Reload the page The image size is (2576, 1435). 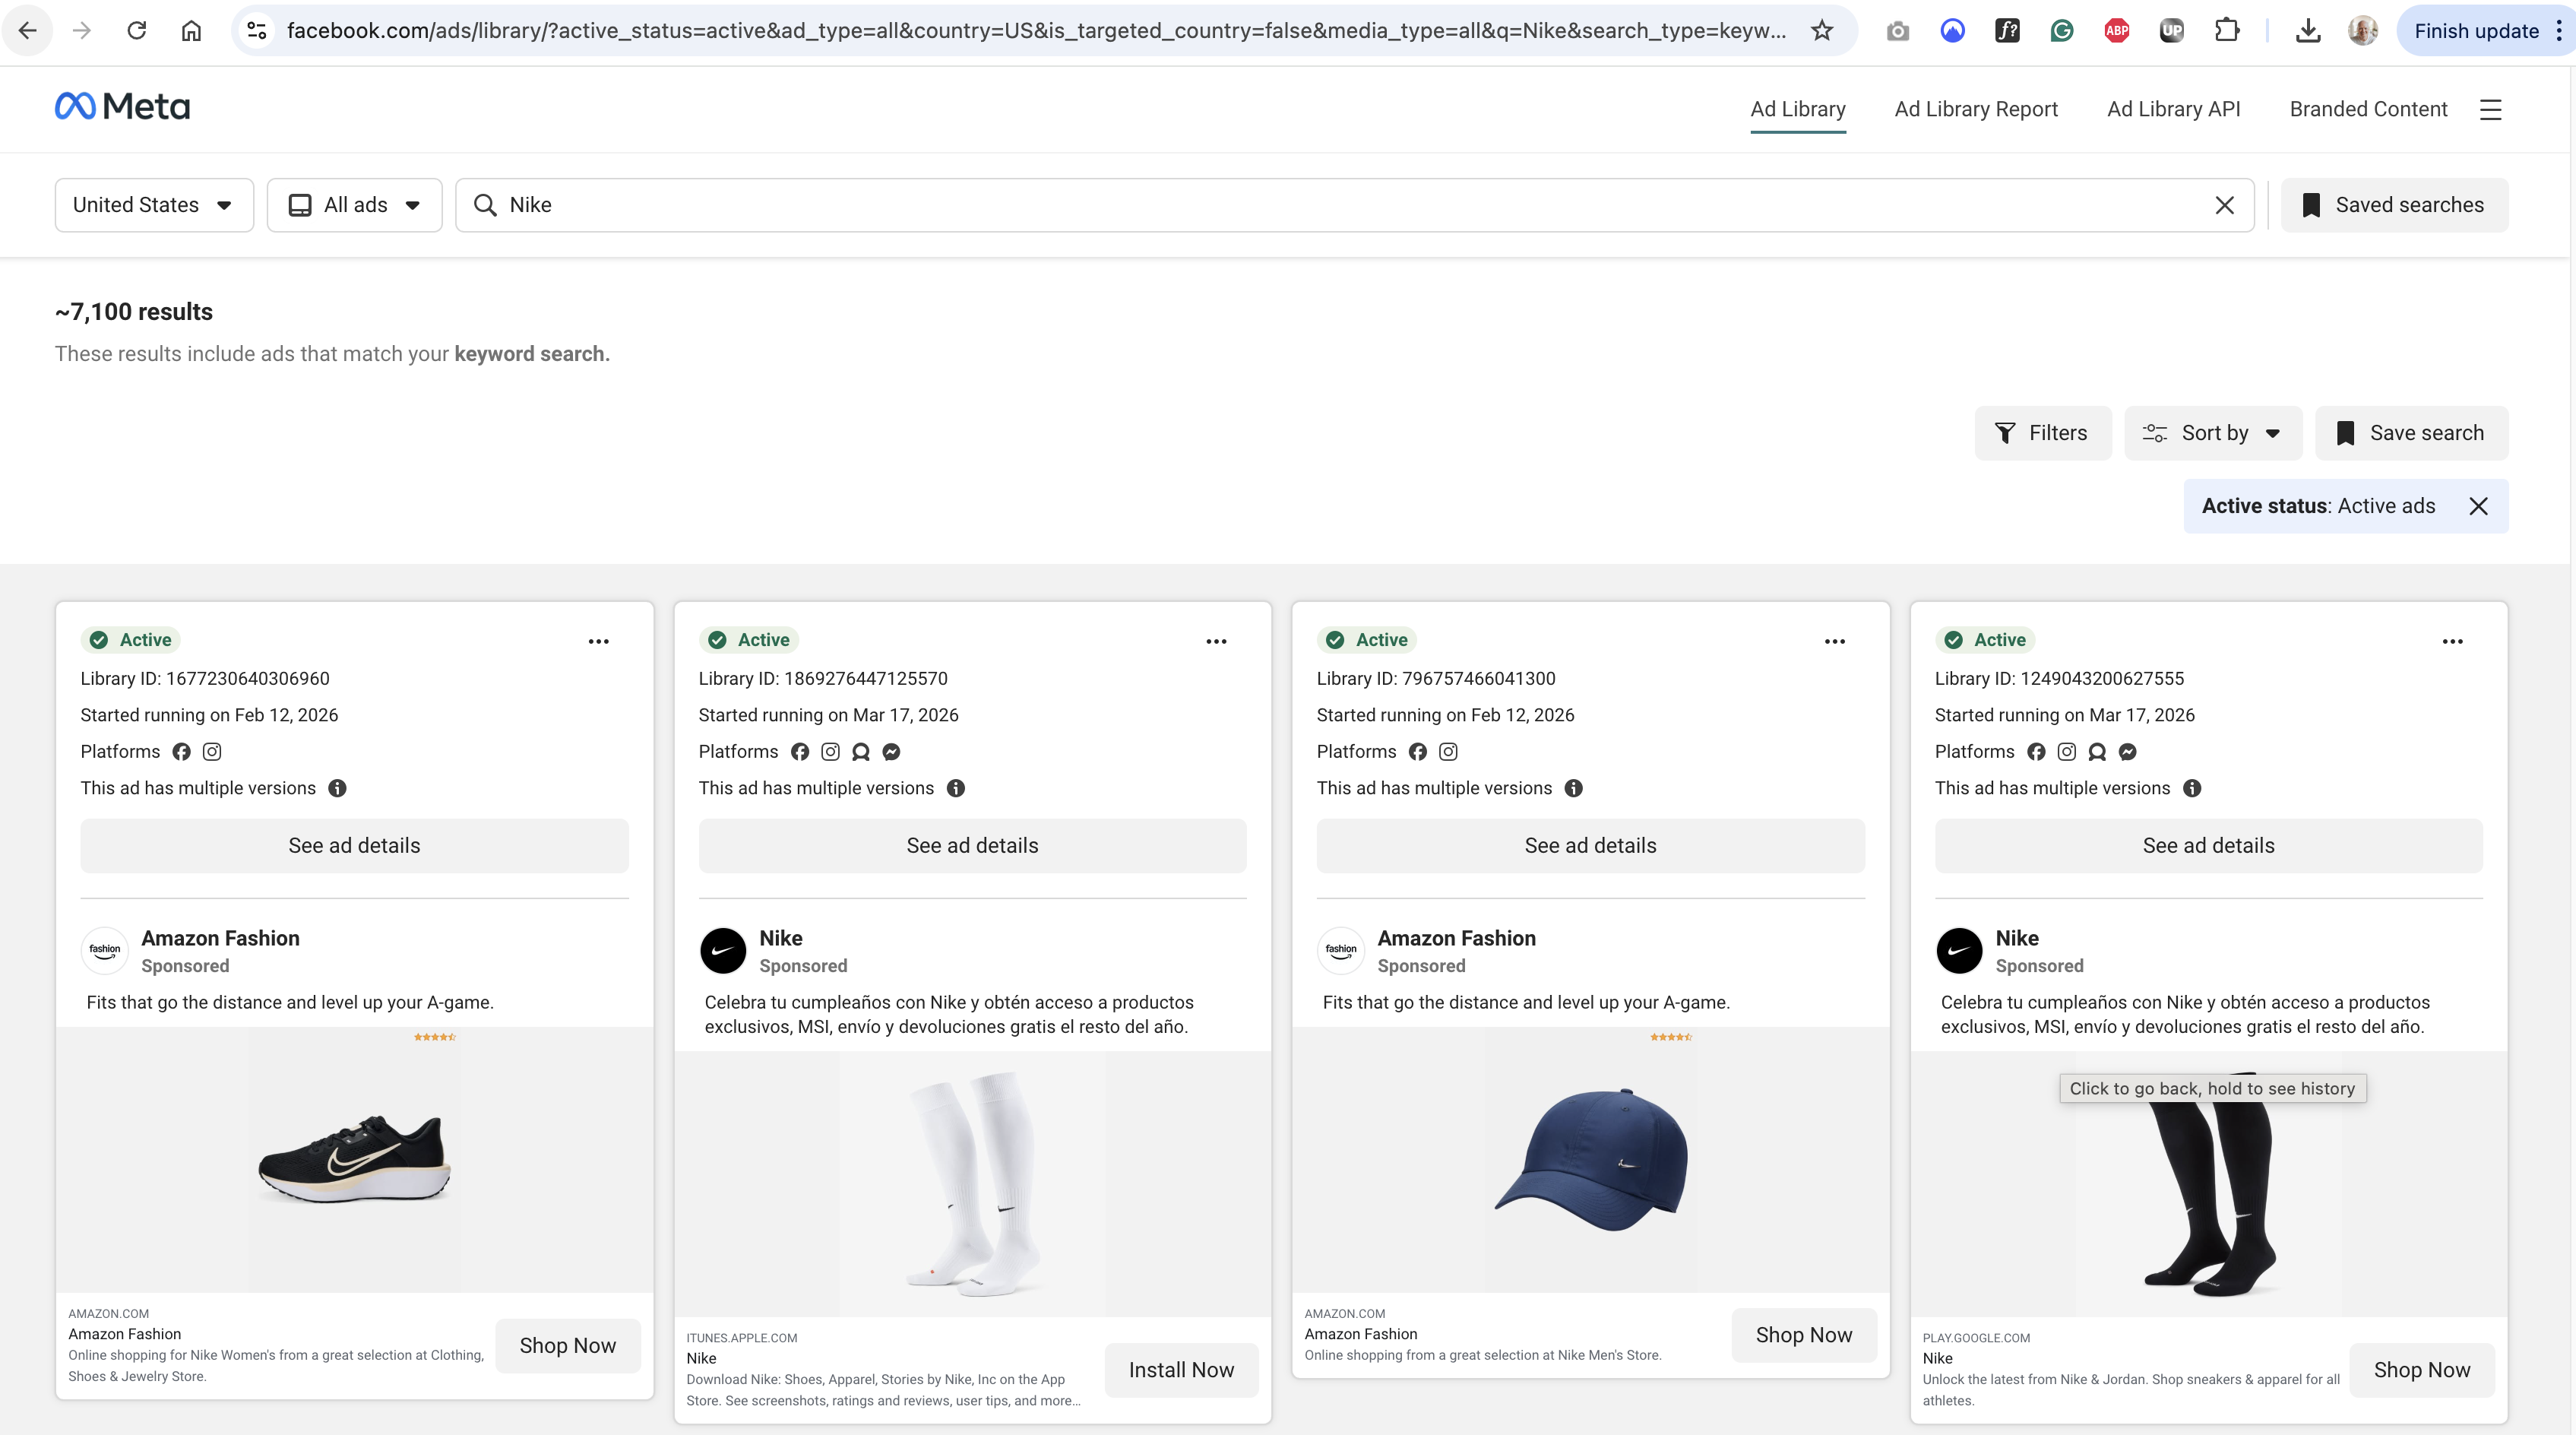click(137, 31)
